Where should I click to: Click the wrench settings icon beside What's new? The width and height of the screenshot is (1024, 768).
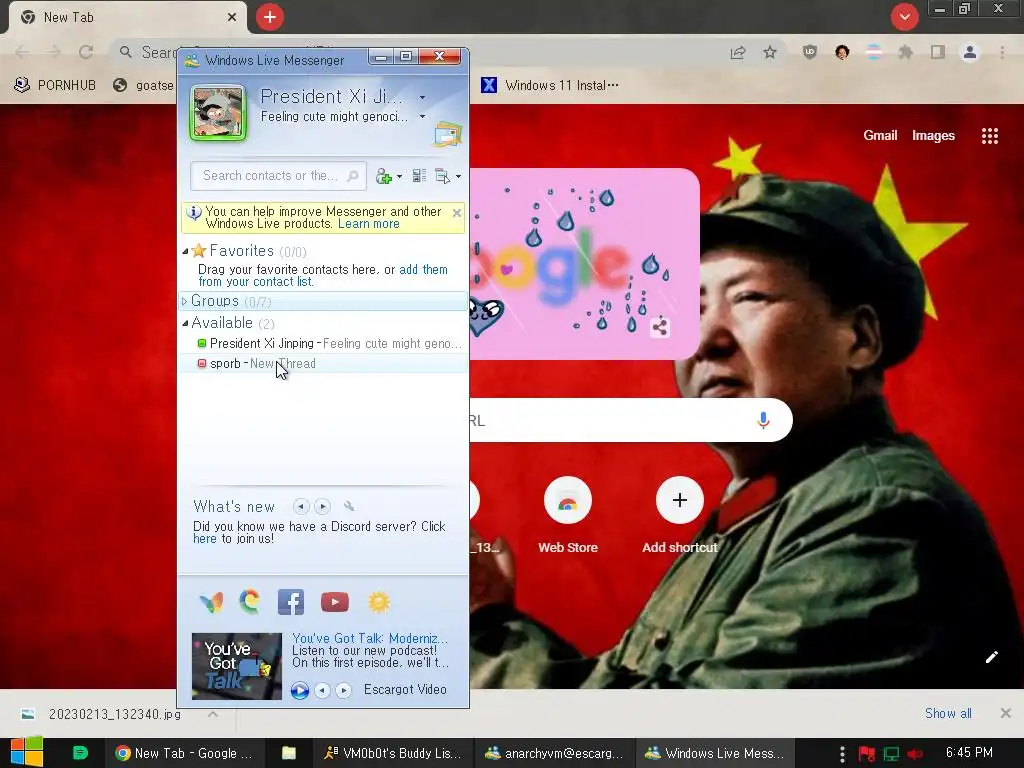pos(349,506)
